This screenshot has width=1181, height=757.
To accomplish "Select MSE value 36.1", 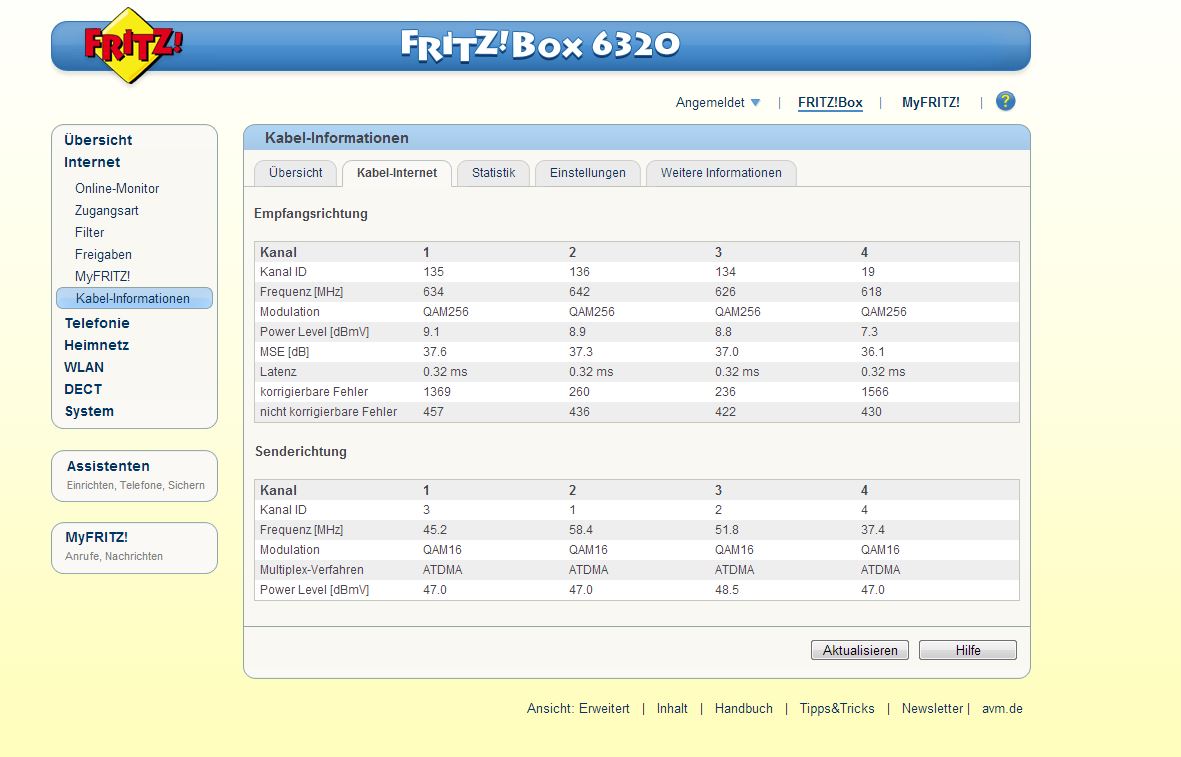I will [873, 352].
